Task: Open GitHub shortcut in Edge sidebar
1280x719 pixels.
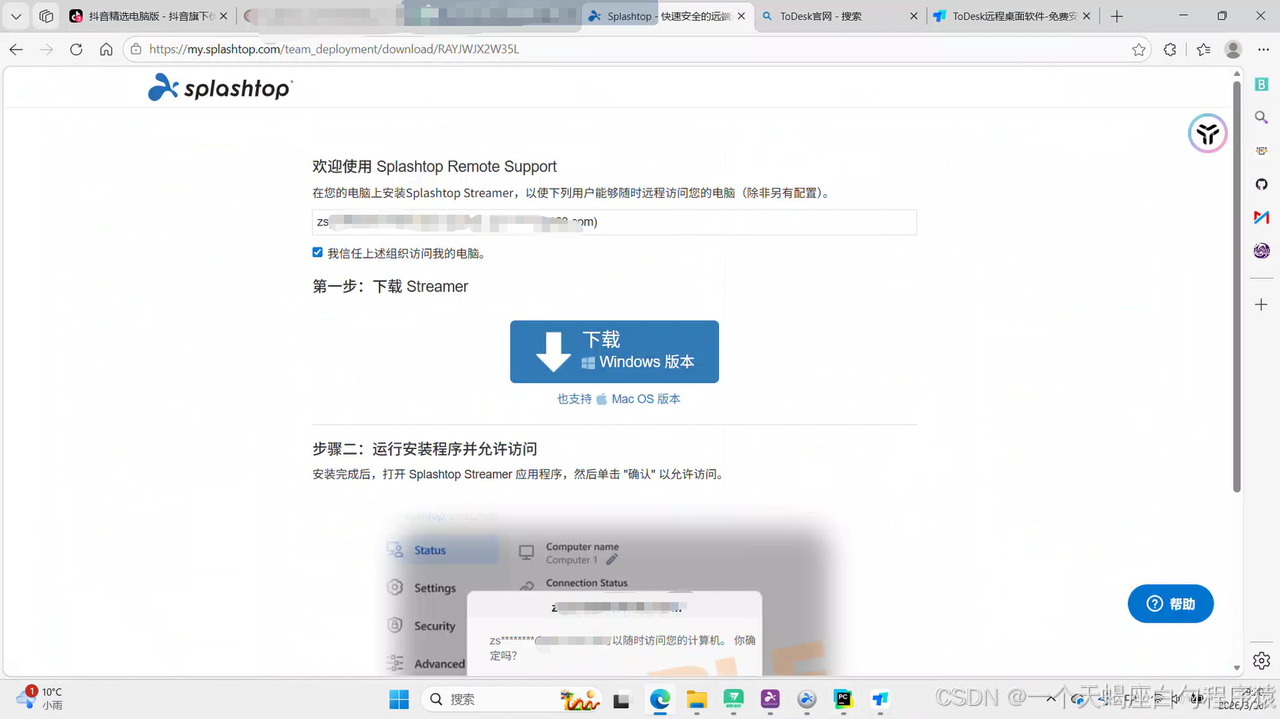Action: click(1261, 184)
